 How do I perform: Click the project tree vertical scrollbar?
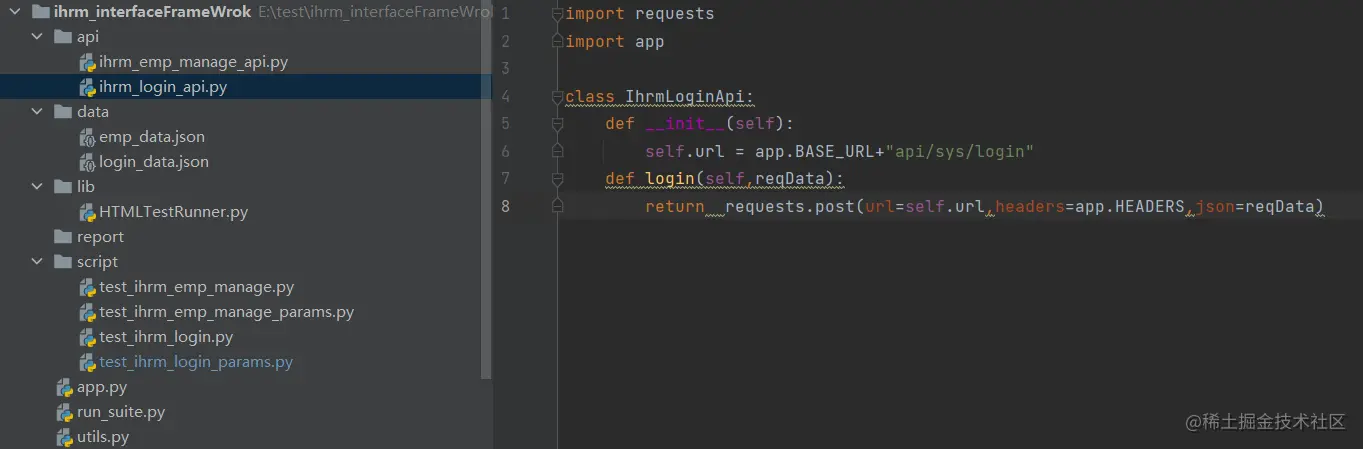click(487, 190)
